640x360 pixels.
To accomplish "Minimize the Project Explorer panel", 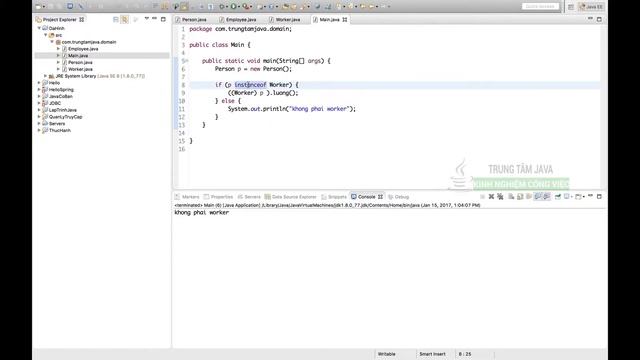I will [155, 19].
